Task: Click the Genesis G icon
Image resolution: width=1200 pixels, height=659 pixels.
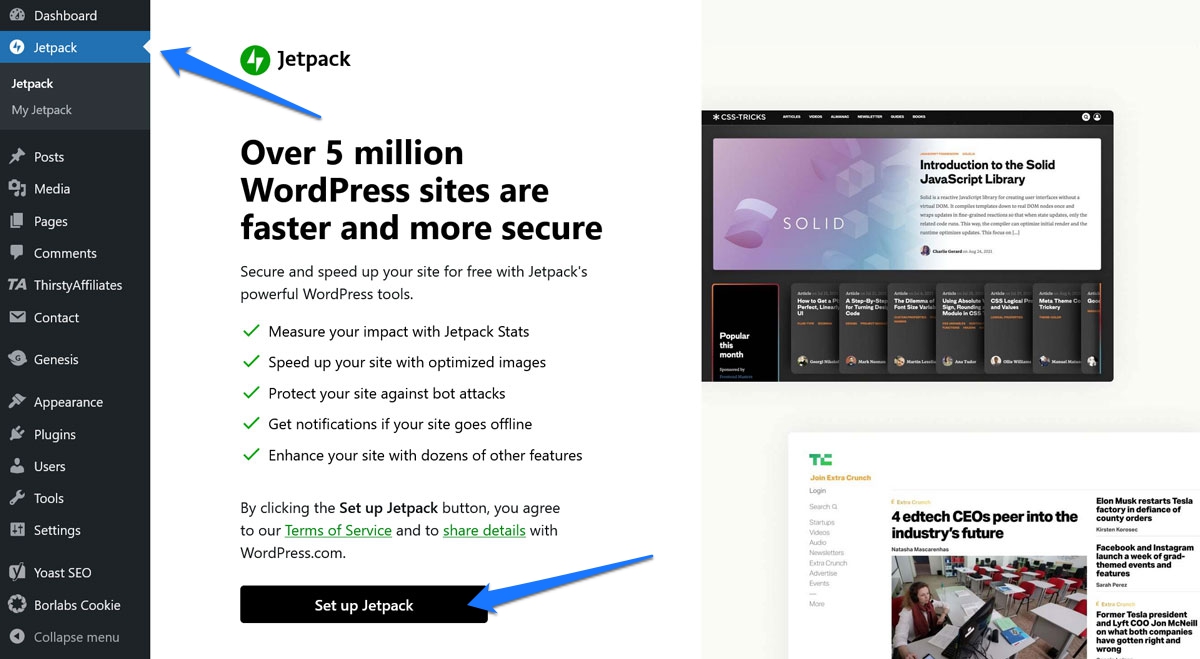Action: [x=16, y=359]
